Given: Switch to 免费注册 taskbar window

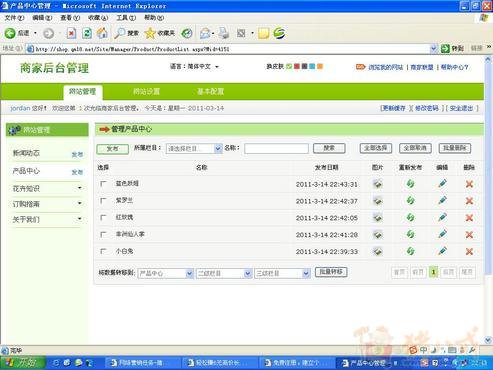Looking at the screenshot, I should (296, 363).
